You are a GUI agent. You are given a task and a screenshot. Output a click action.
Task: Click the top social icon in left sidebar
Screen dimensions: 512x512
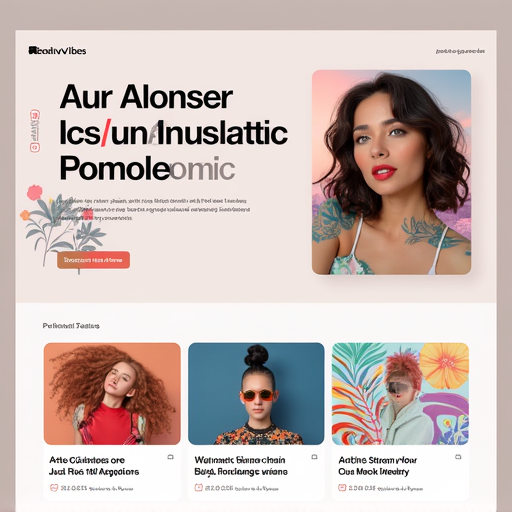(x=35, y=115)
